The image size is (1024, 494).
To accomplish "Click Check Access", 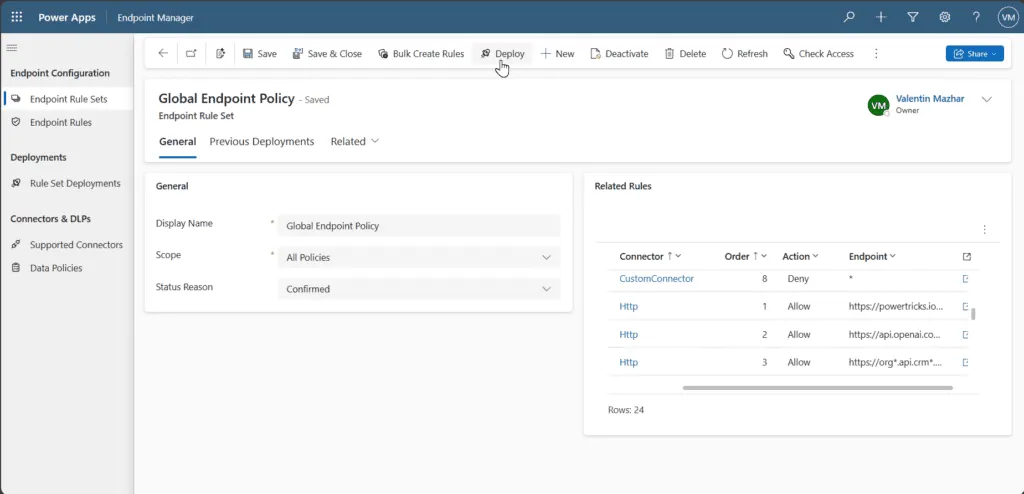I will (x=818, y=54).
